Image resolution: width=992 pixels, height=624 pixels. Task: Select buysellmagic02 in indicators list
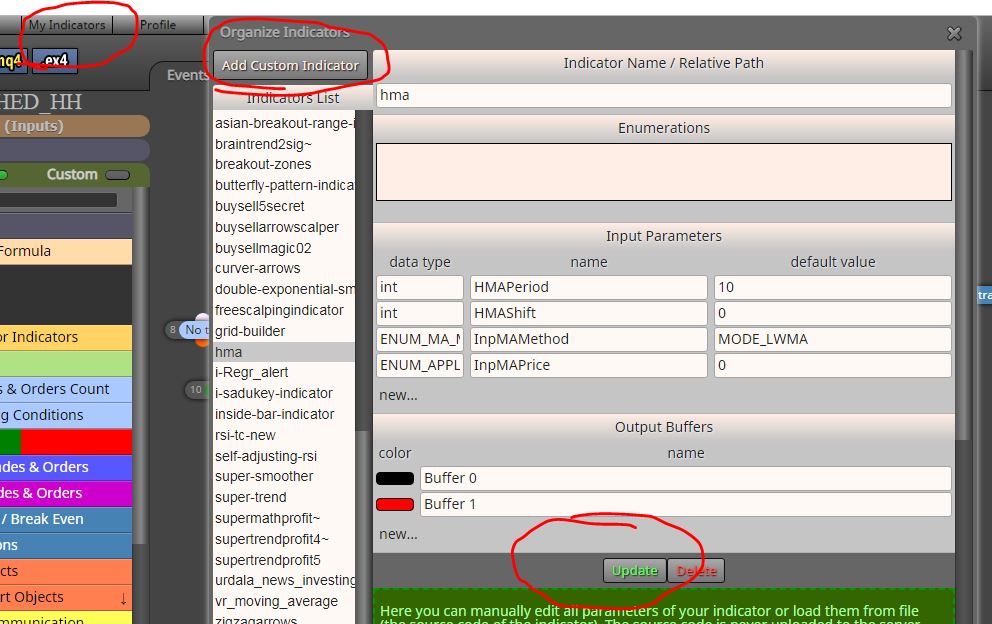point(284,248)
